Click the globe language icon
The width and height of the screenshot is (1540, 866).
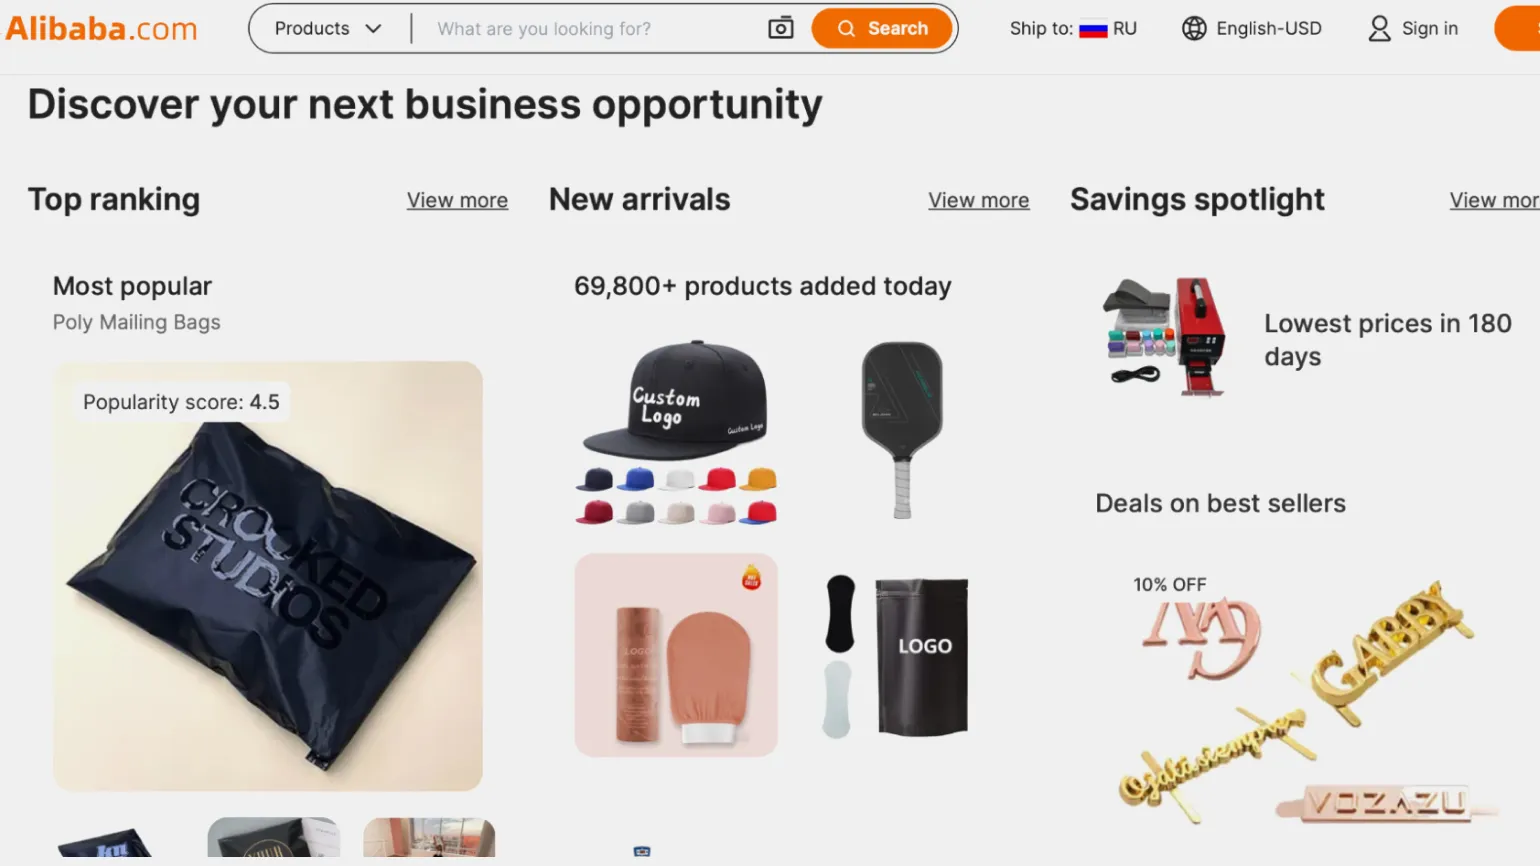[x=1193, y=28]
